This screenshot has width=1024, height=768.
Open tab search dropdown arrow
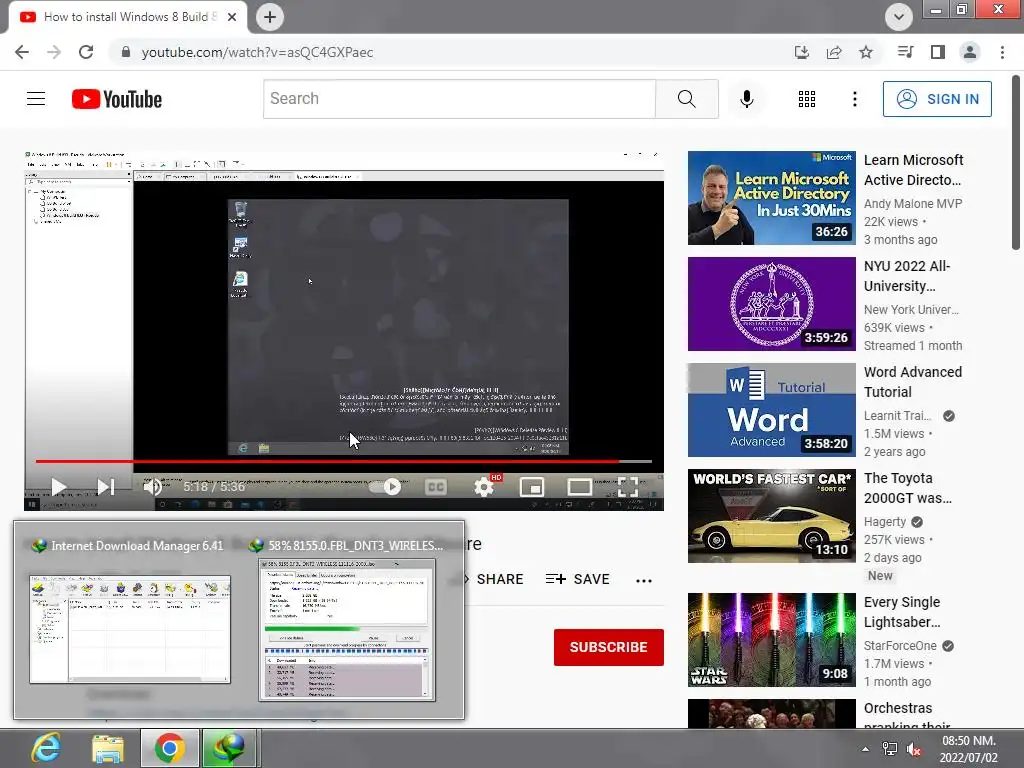coord(899,17)
